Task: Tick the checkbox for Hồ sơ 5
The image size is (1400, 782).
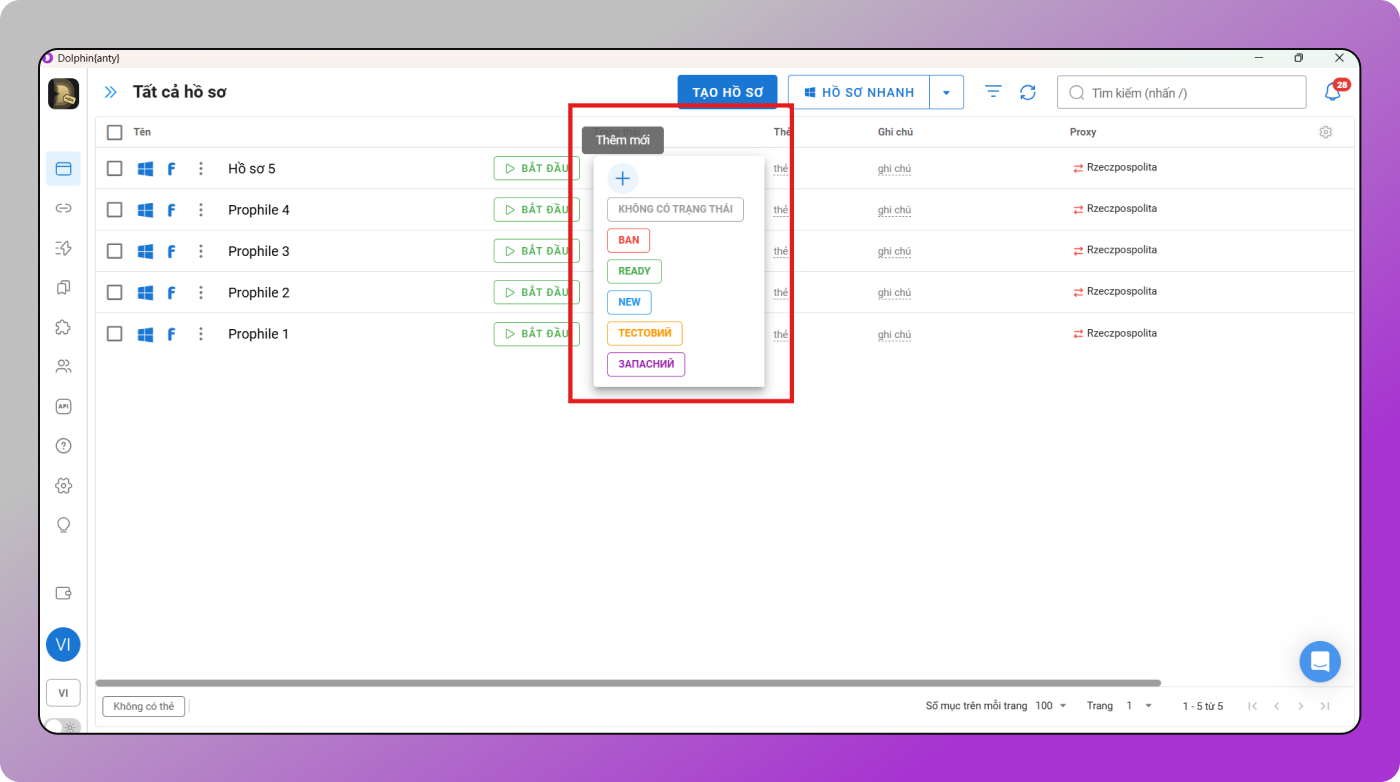Action: pos(115,169)
